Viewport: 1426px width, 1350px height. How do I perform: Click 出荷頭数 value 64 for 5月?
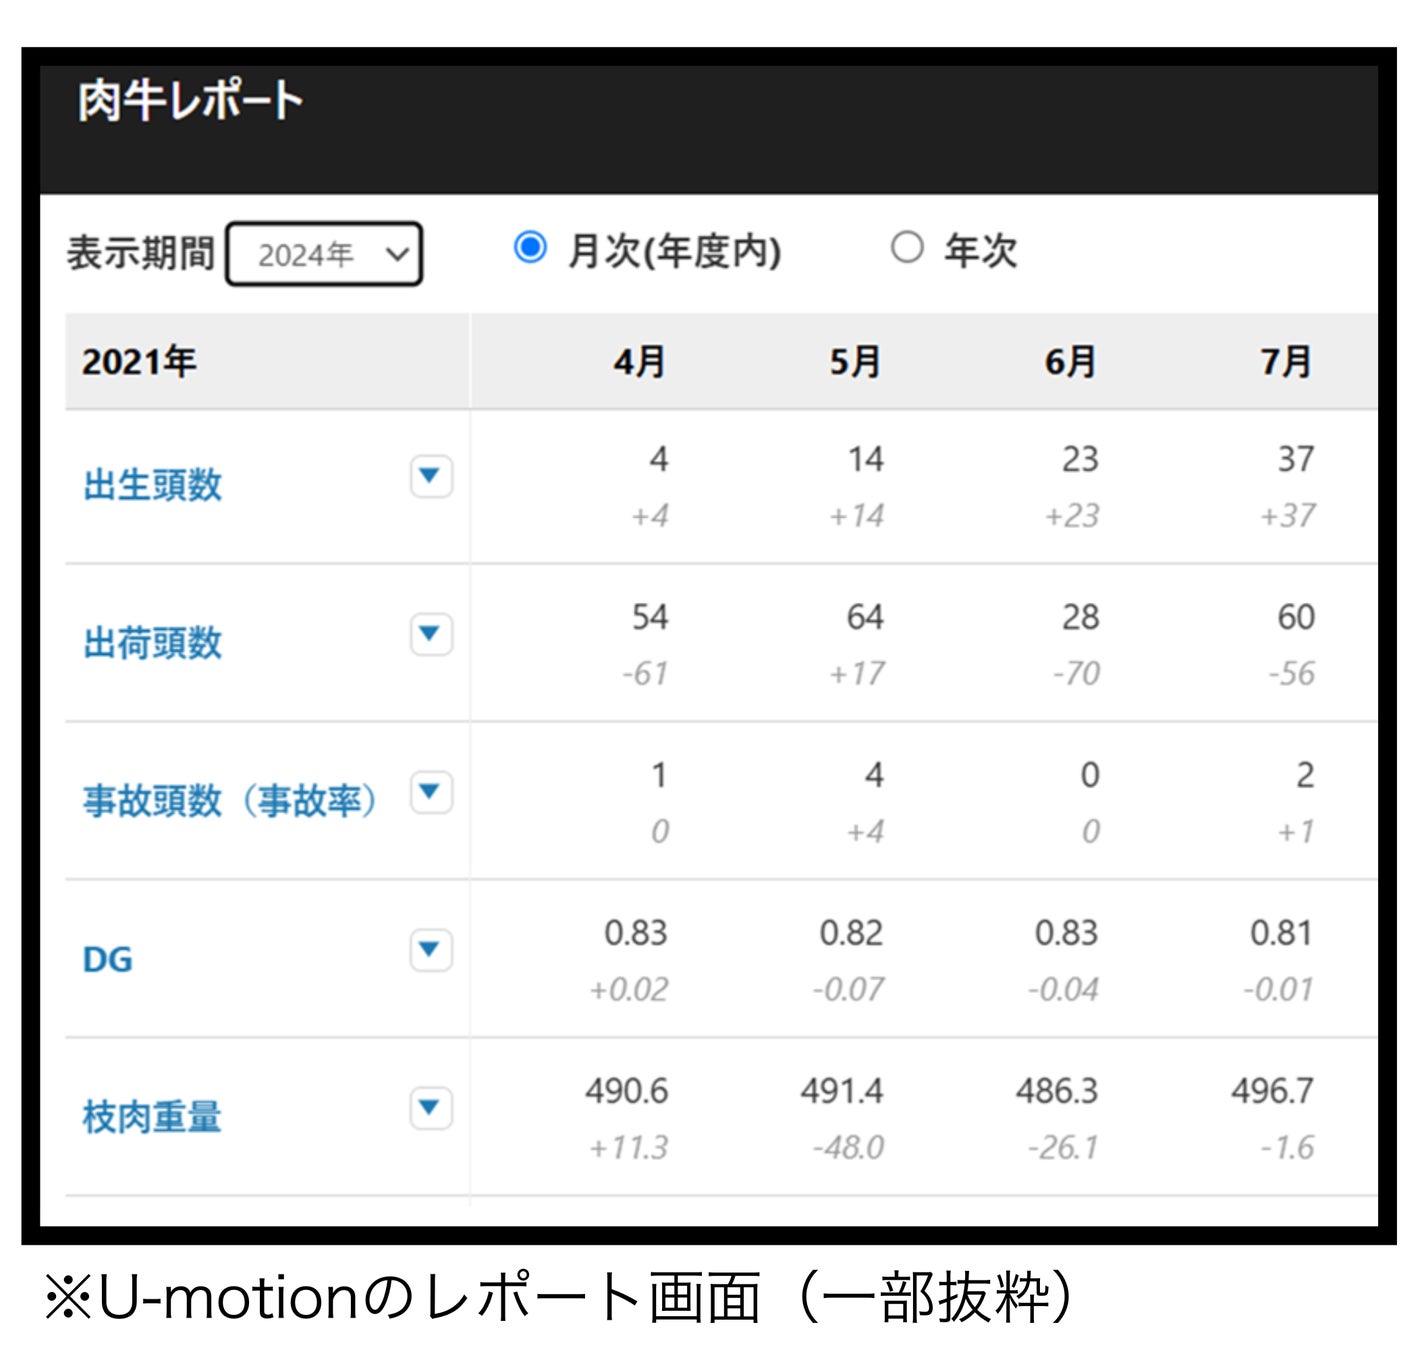(865, 617)
